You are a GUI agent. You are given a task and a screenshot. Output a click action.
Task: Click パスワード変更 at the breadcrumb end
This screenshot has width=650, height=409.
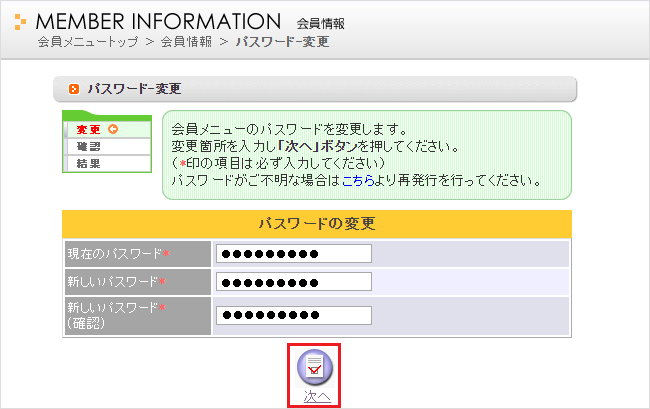click(x=282, y=42)
